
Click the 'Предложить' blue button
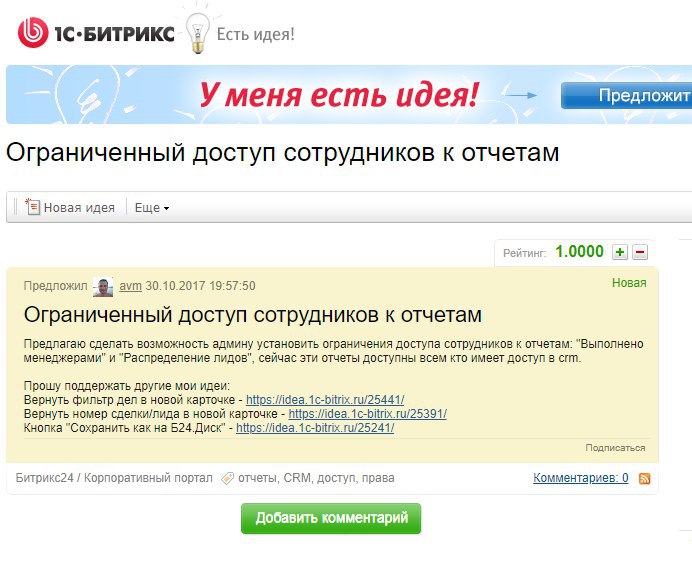pos(626,95)
